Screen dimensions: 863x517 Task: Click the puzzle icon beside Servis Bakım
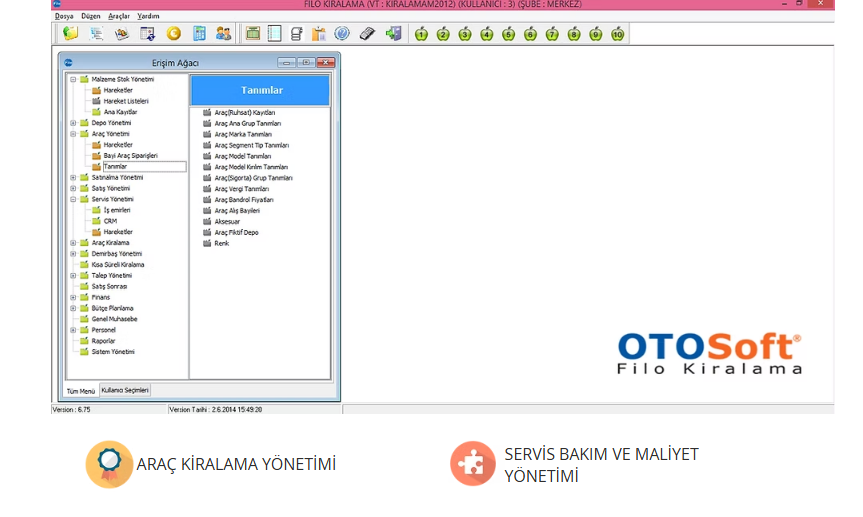pos(473,464)
